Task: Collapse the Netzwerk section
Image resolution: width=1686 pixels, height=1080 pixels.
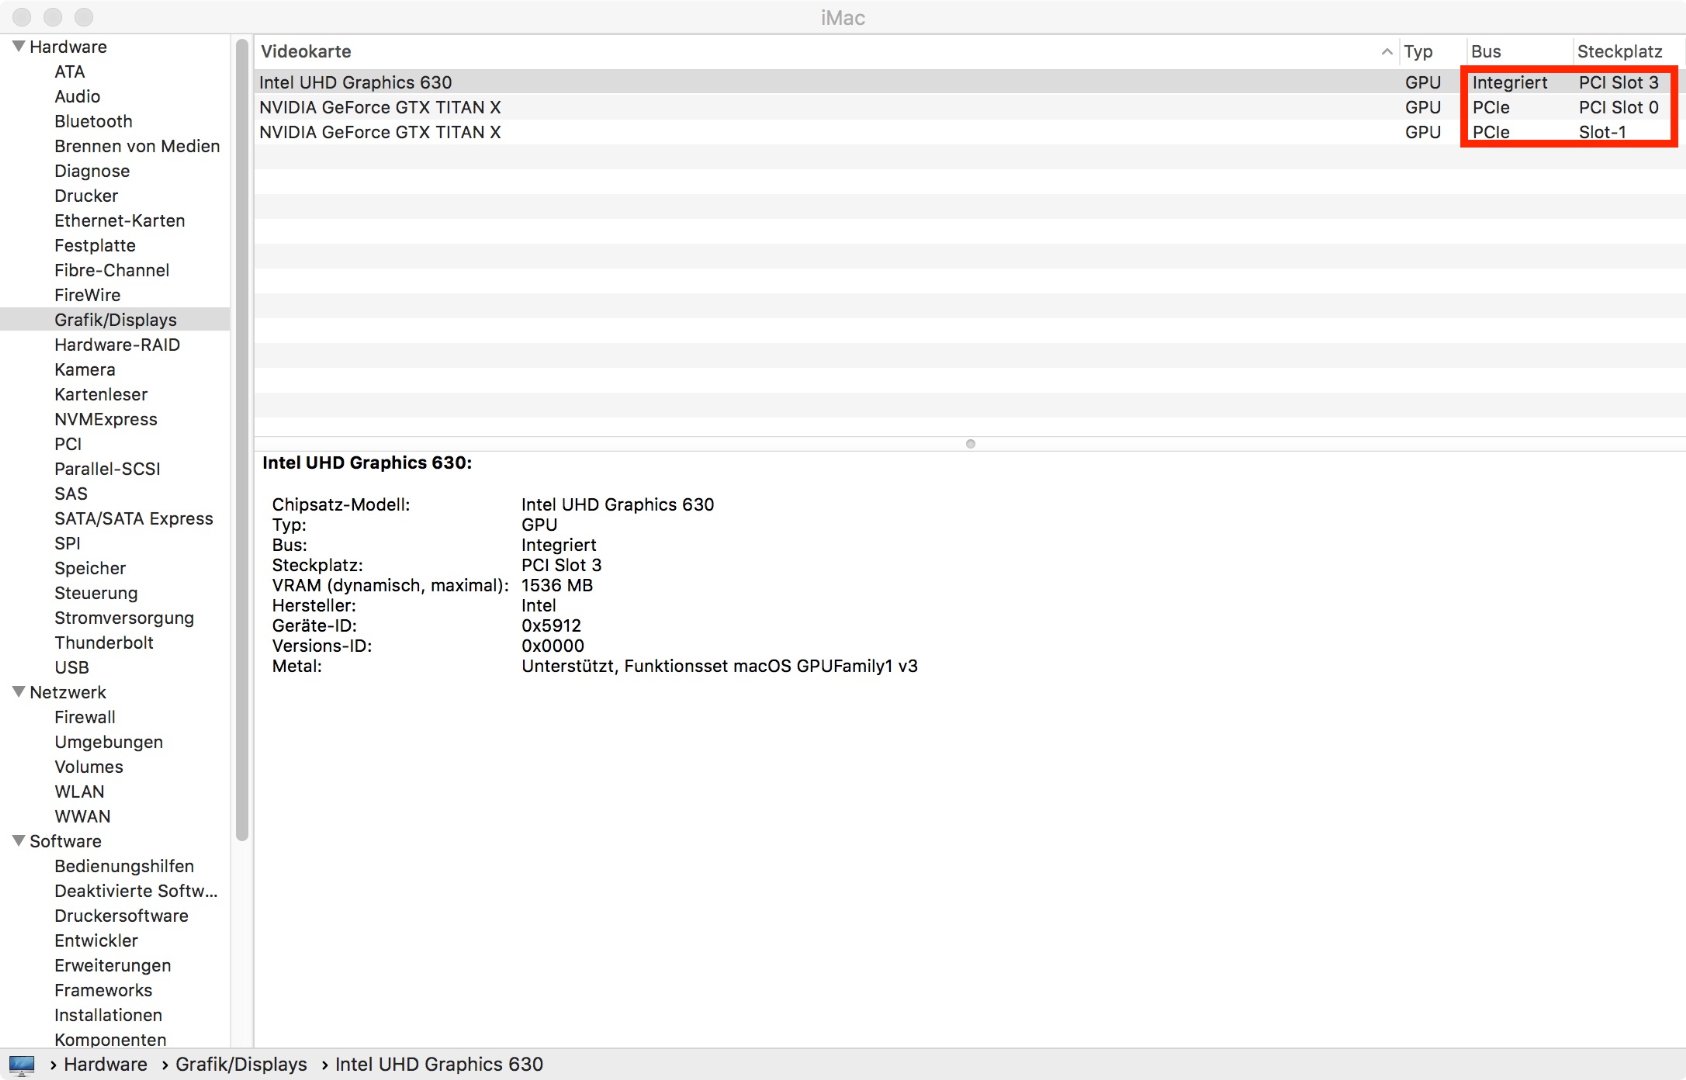Action: coord(18,692)
